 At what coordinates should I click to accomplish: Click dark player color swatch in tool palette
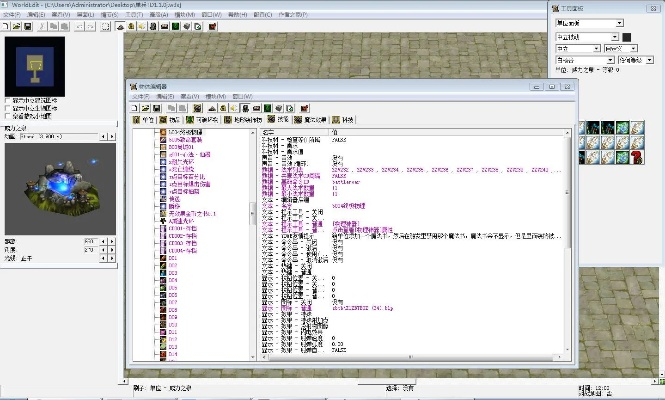626,37
